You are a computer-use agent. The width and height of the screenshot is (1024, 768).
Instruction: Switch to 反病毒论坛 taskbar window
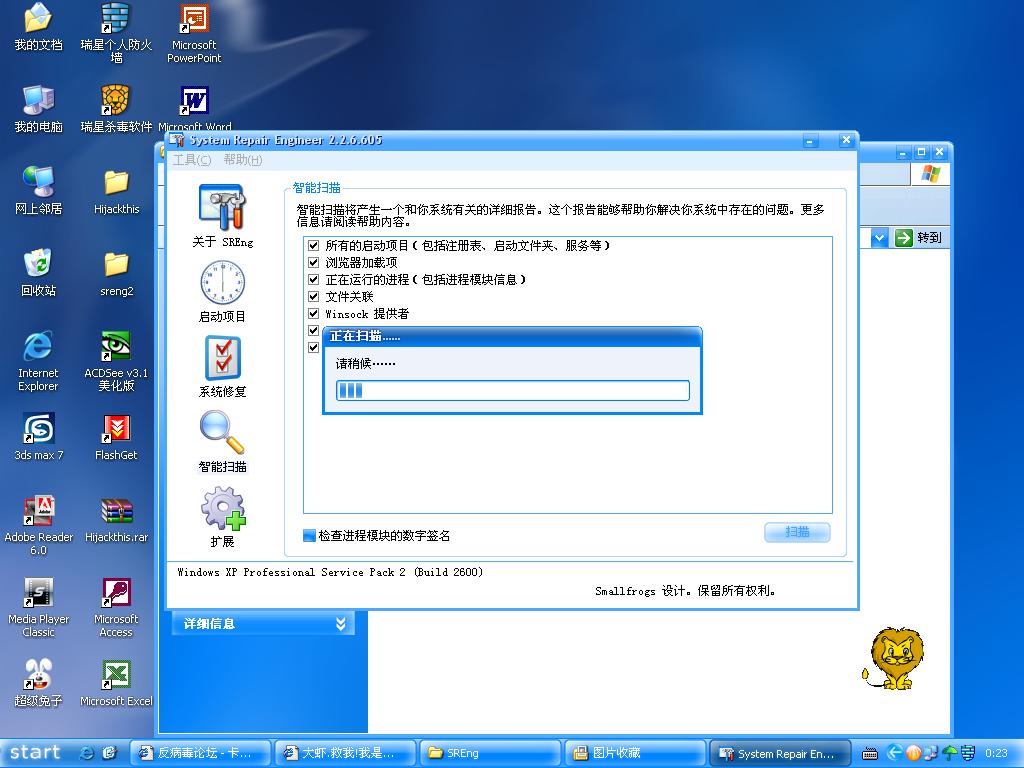pos(200,753)
